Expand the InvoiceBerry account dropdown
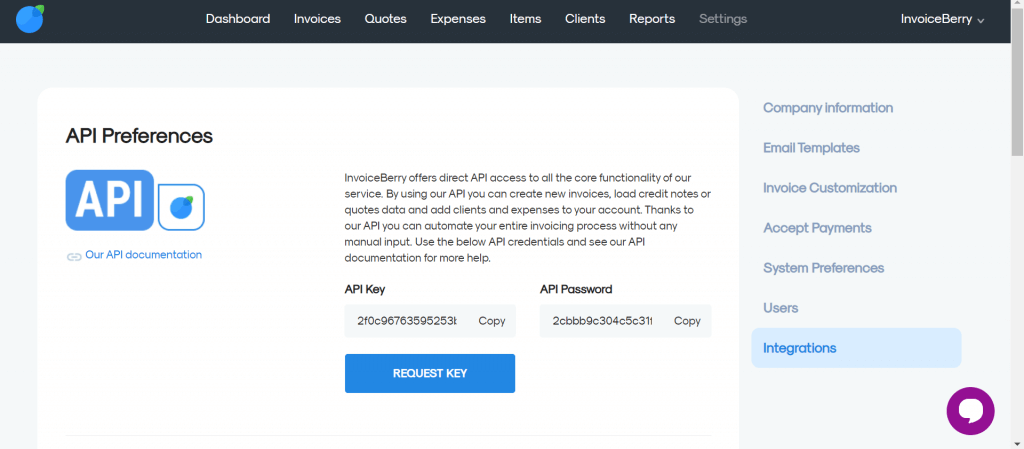 [x=942, y=19]
